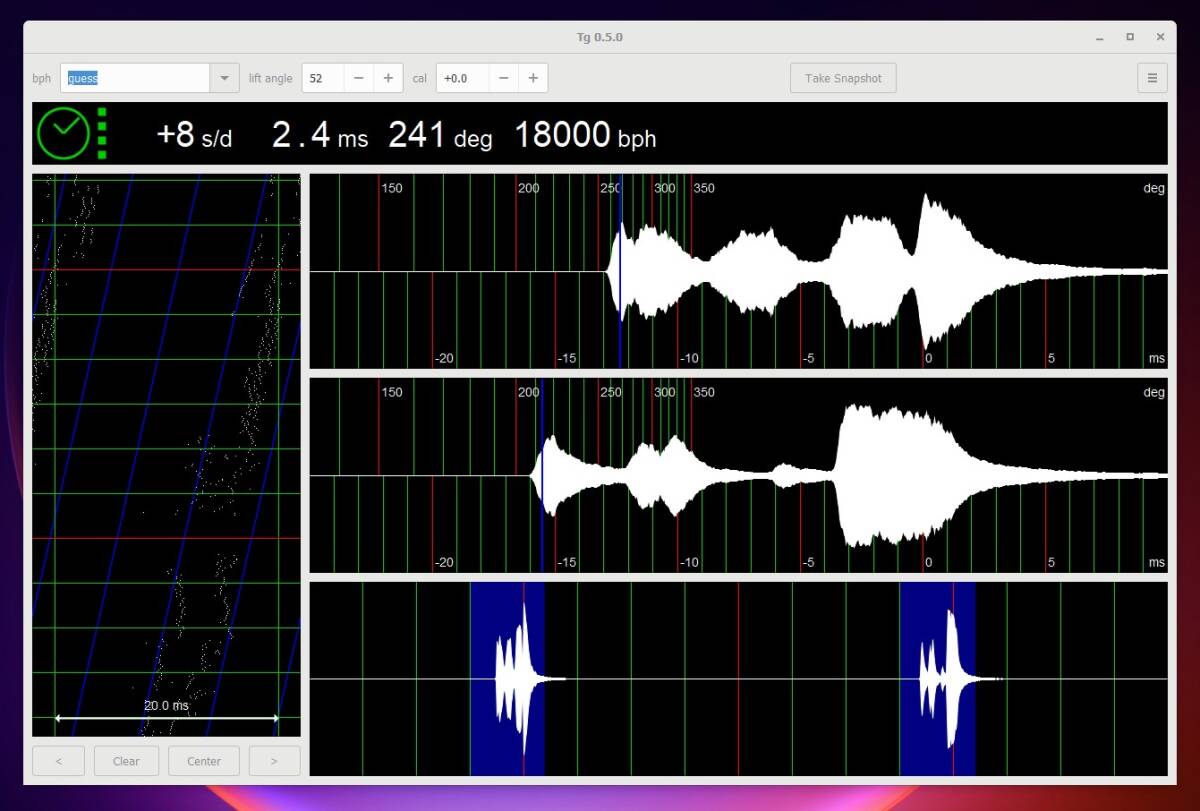Click the green clock status icon
The height and width of the screenshot is (811, 1200).
(64, 134)
